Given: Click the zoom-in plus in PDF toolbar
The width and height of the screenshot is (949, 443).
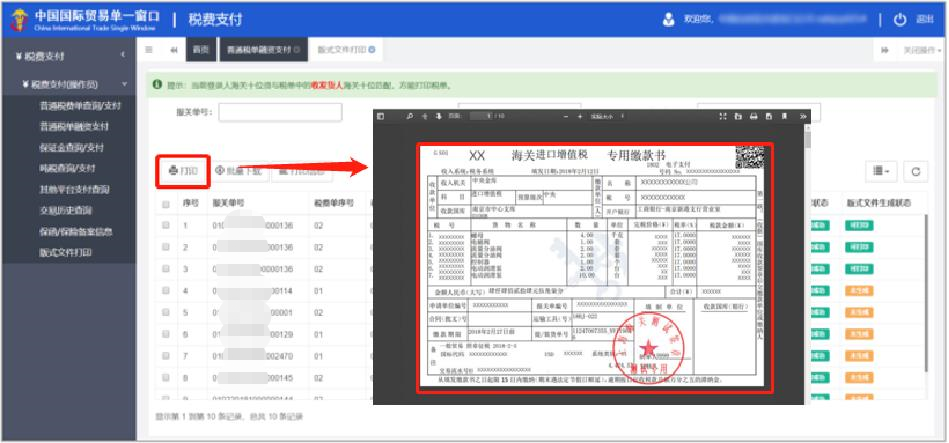Looking at the screenshot, I should click(x=579, y=116).
